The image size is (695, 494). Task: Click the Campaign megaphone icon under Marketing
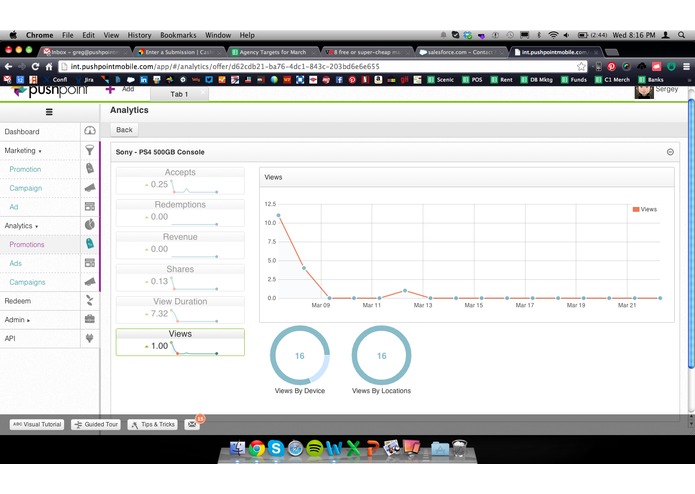90,187
